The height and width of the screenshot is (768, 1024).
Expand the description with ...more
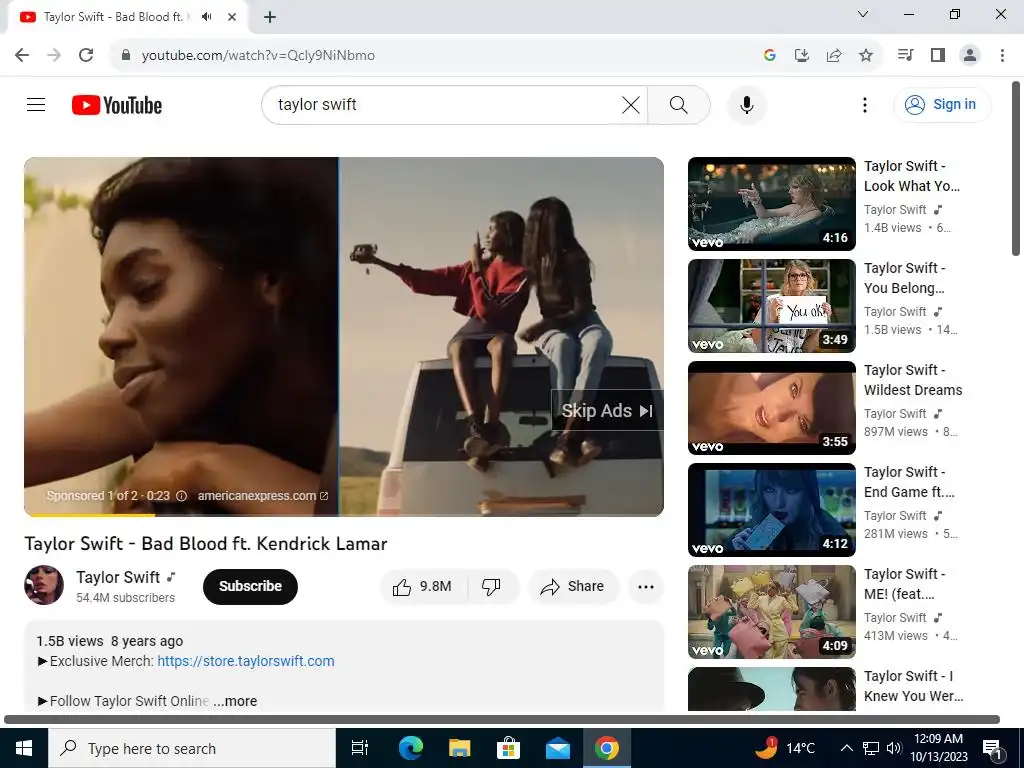tap(235, 701)
